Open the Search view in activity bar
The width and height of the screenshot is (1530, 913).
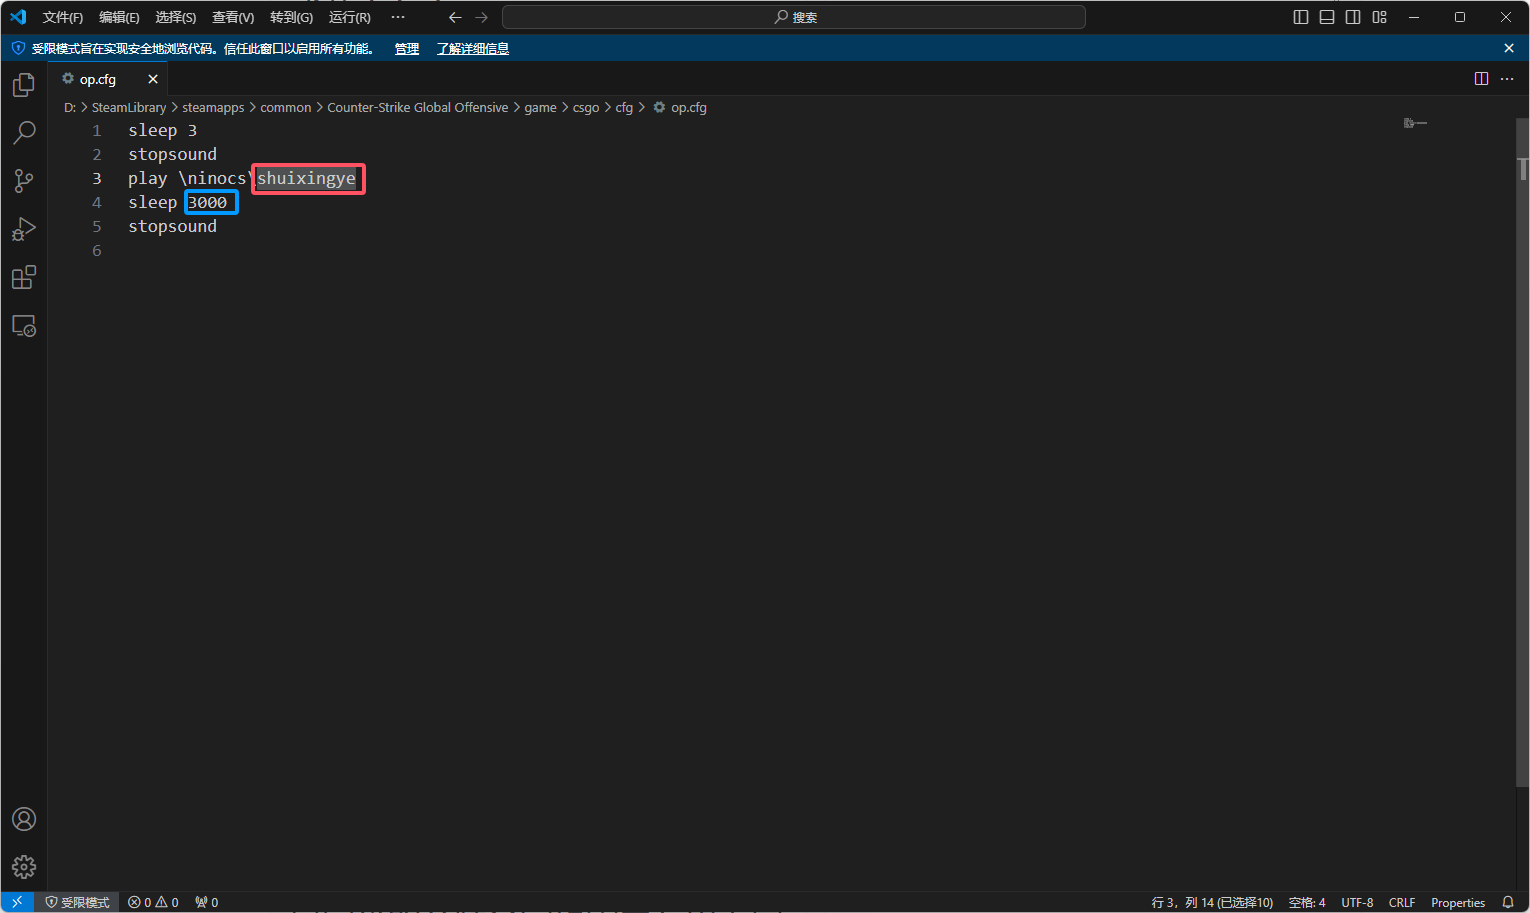point(24,133)
